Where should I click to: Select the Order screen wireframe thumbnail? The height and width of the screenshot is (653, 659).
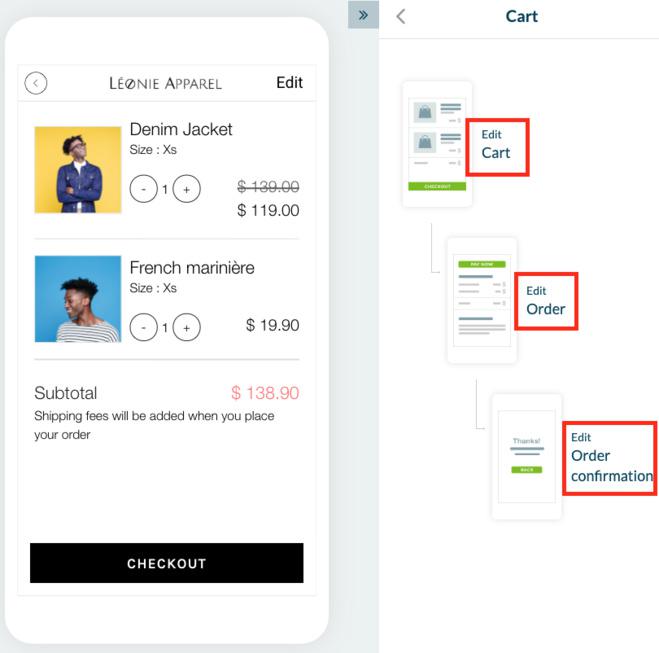(482, 300)
